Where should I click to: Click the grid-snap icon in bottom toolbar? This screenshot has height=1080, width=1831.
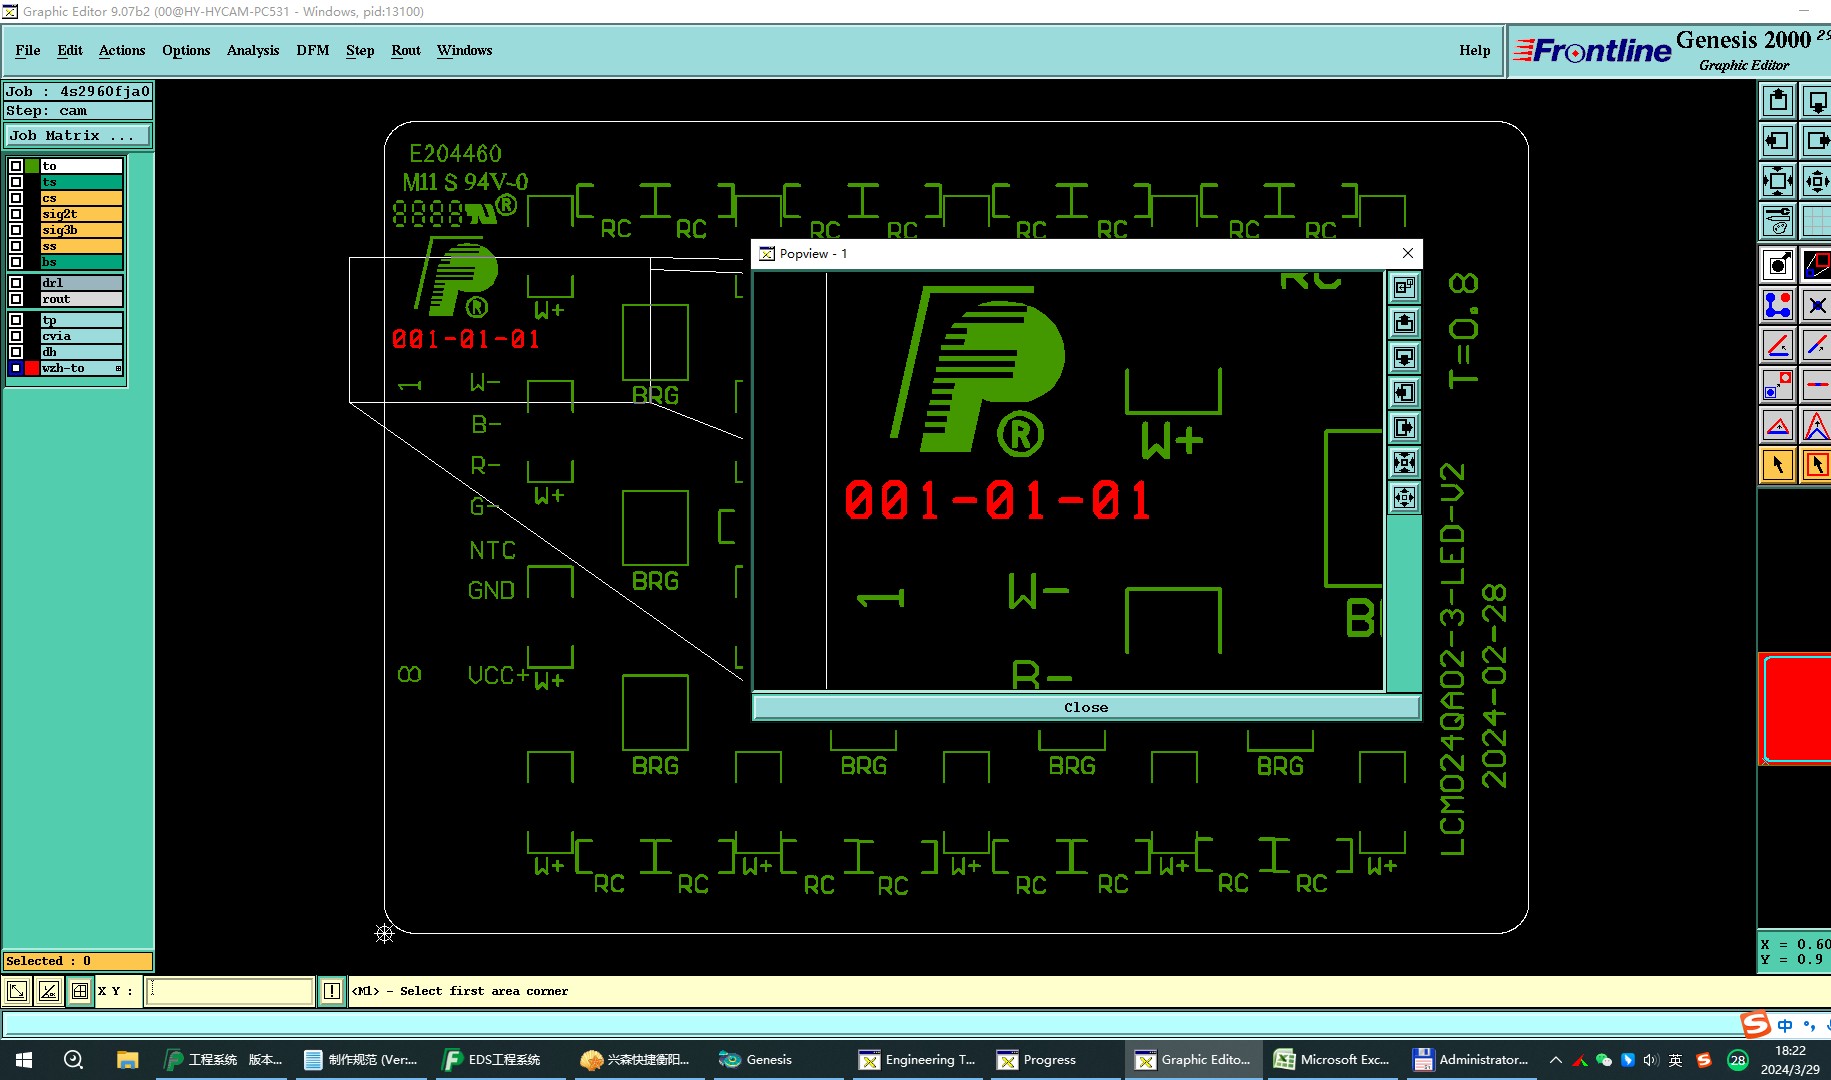coord(79,991)
